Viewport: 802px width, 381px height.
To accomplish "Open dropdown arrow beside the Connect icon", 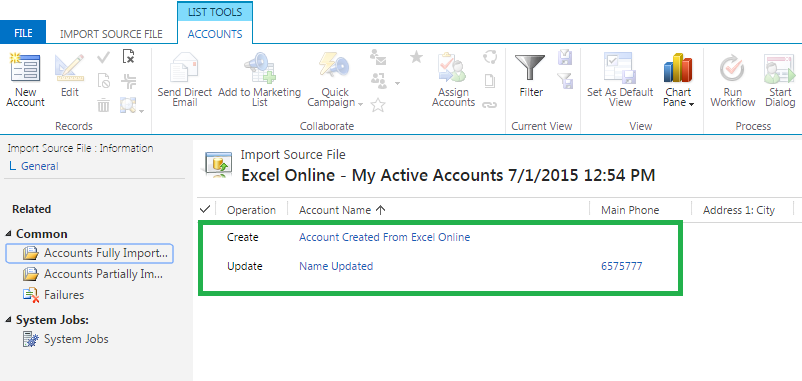I will point(397,83).
